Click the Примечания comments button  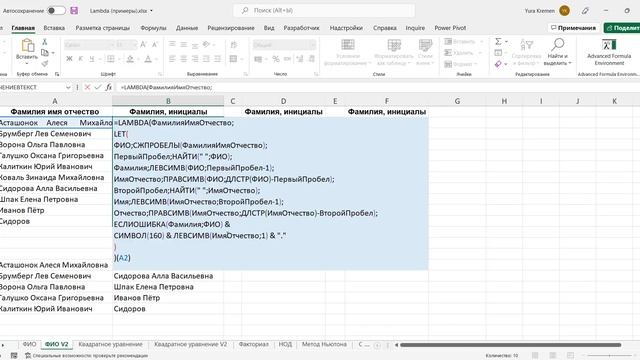[x=573, y=28]
